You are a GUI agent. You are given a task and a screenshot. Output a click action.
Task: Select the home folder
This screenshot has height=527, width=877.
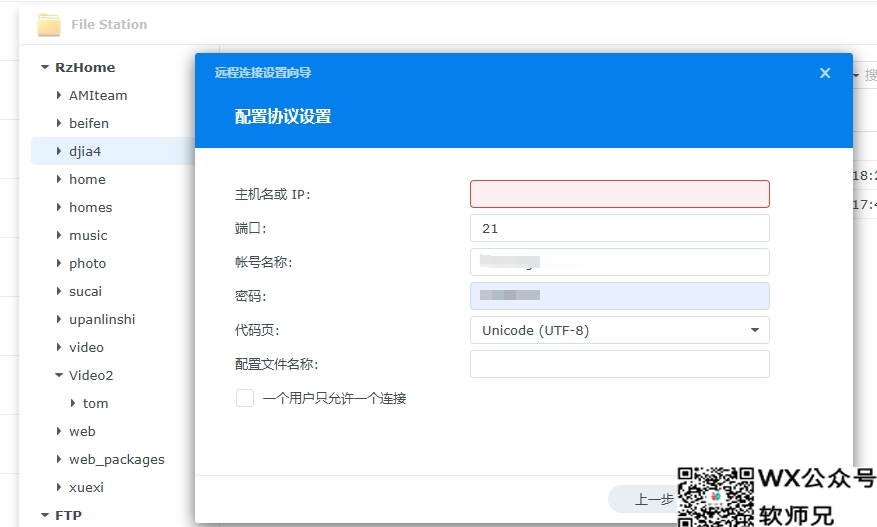tap(87, 180)
